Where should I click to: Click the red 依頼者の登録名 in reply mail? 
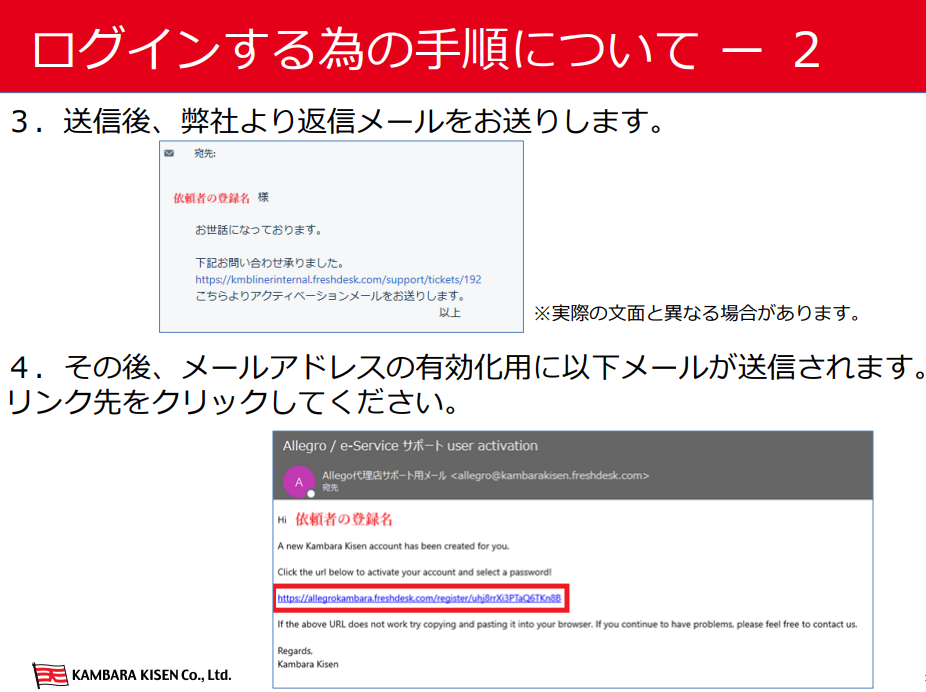point(211,198)
